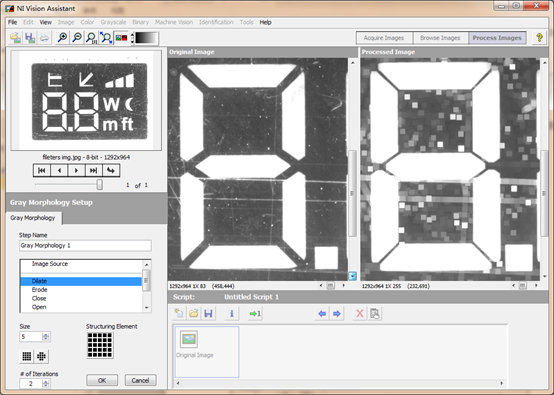Viewport: 554px width, 395px height.
Task: Click the Cancel button
Action: [140, 380]
